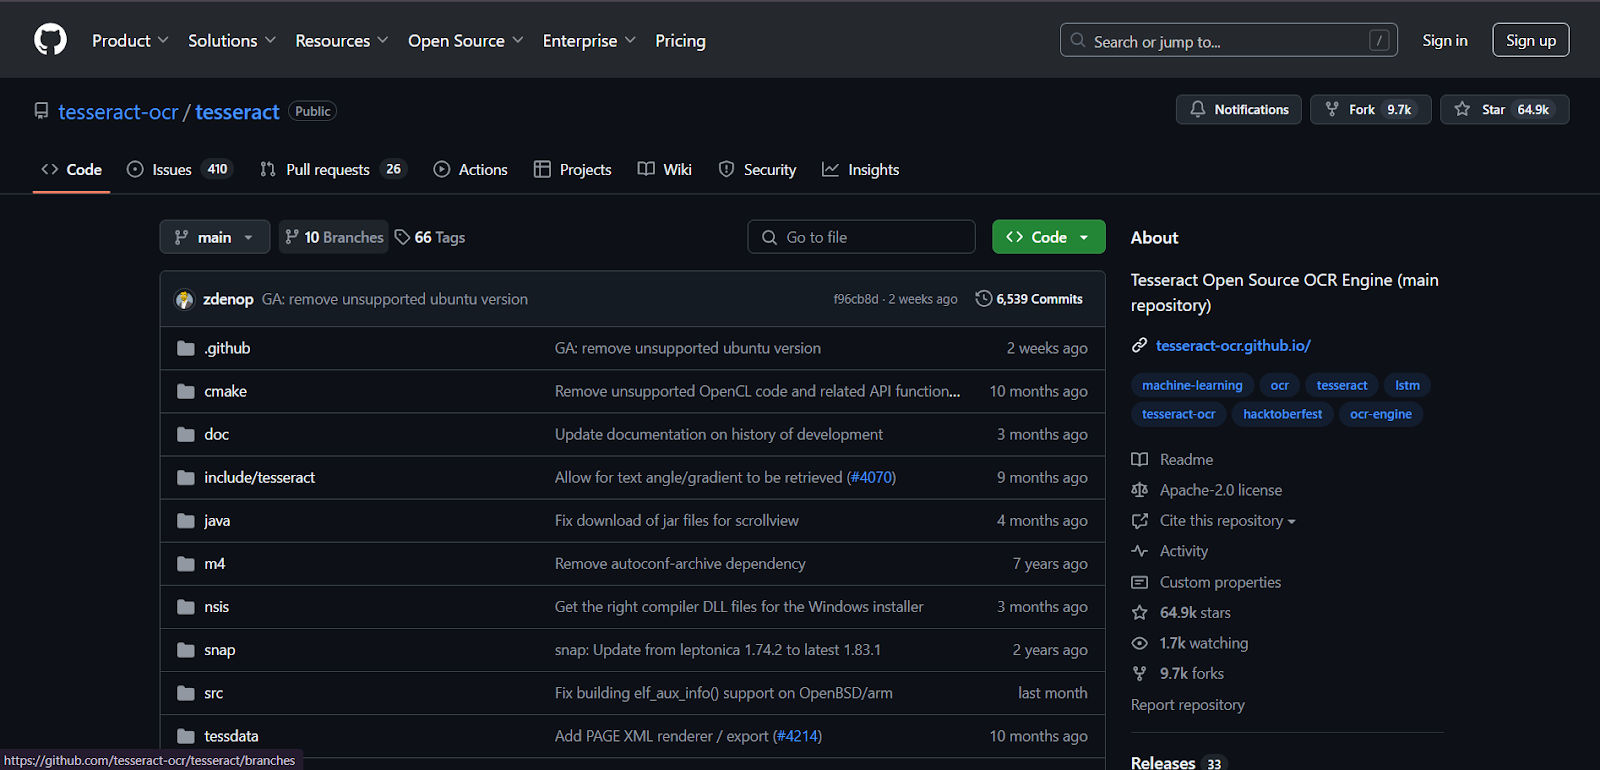Click the star icon beside Star
Image resolution: width=1600 pixels, height=770 pixels.
(x=1462, y=110)
